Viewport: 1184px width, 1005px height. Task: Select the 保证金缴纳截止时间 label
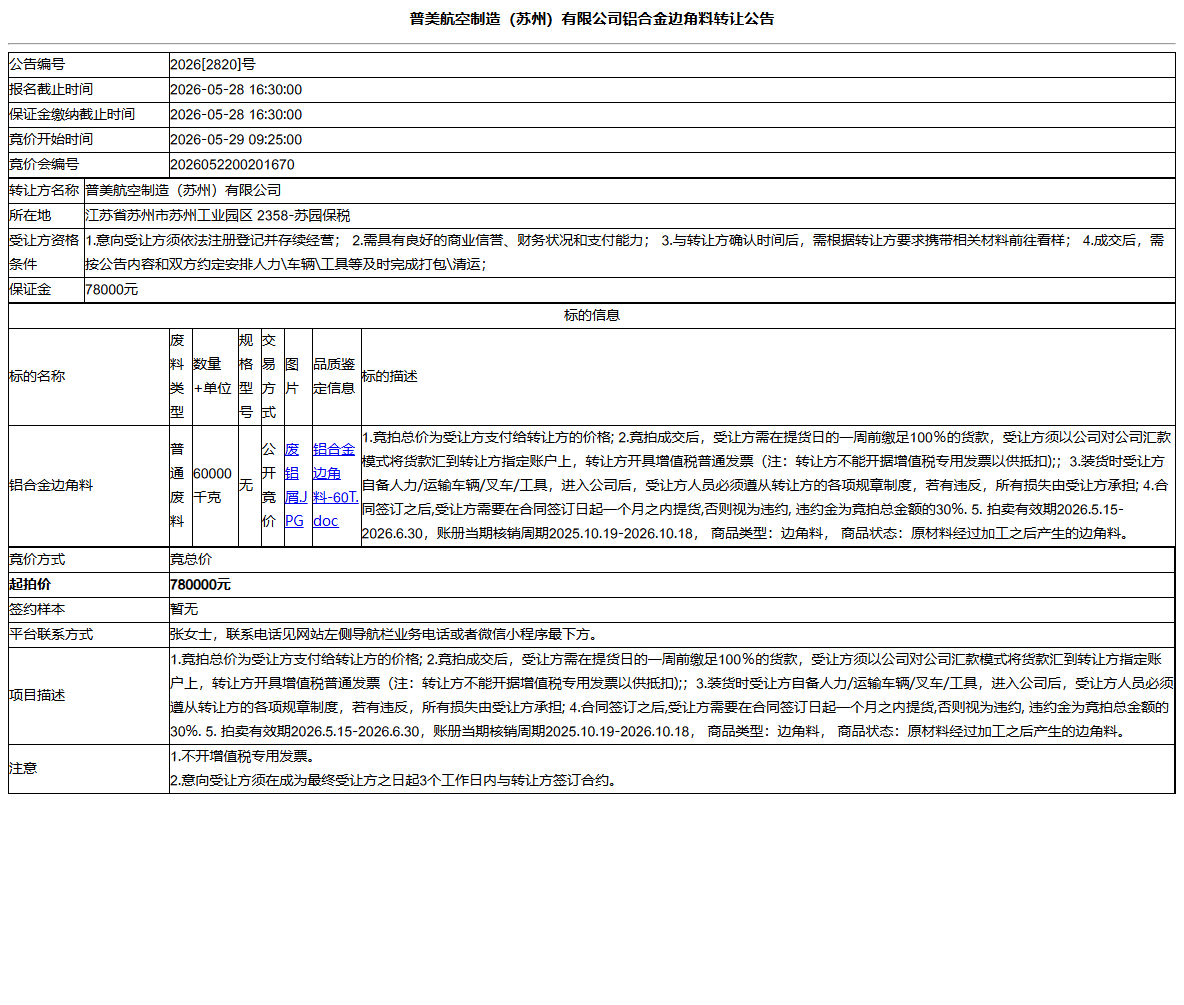pyautogui.click(x=72, y=115)
